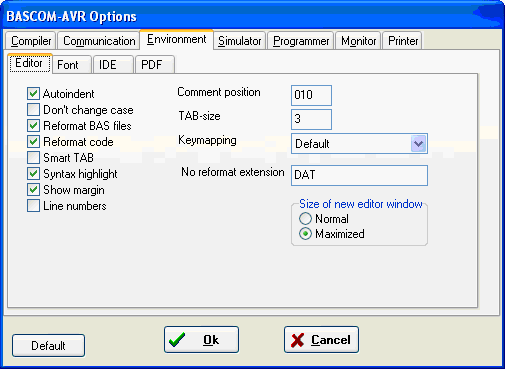Select the Maximized radio option
505x369 pixels.
coord(305,234)
